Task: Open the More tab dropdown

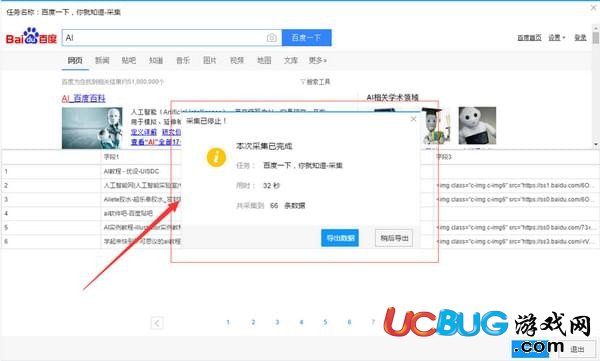Action: [x=318, y=60]
